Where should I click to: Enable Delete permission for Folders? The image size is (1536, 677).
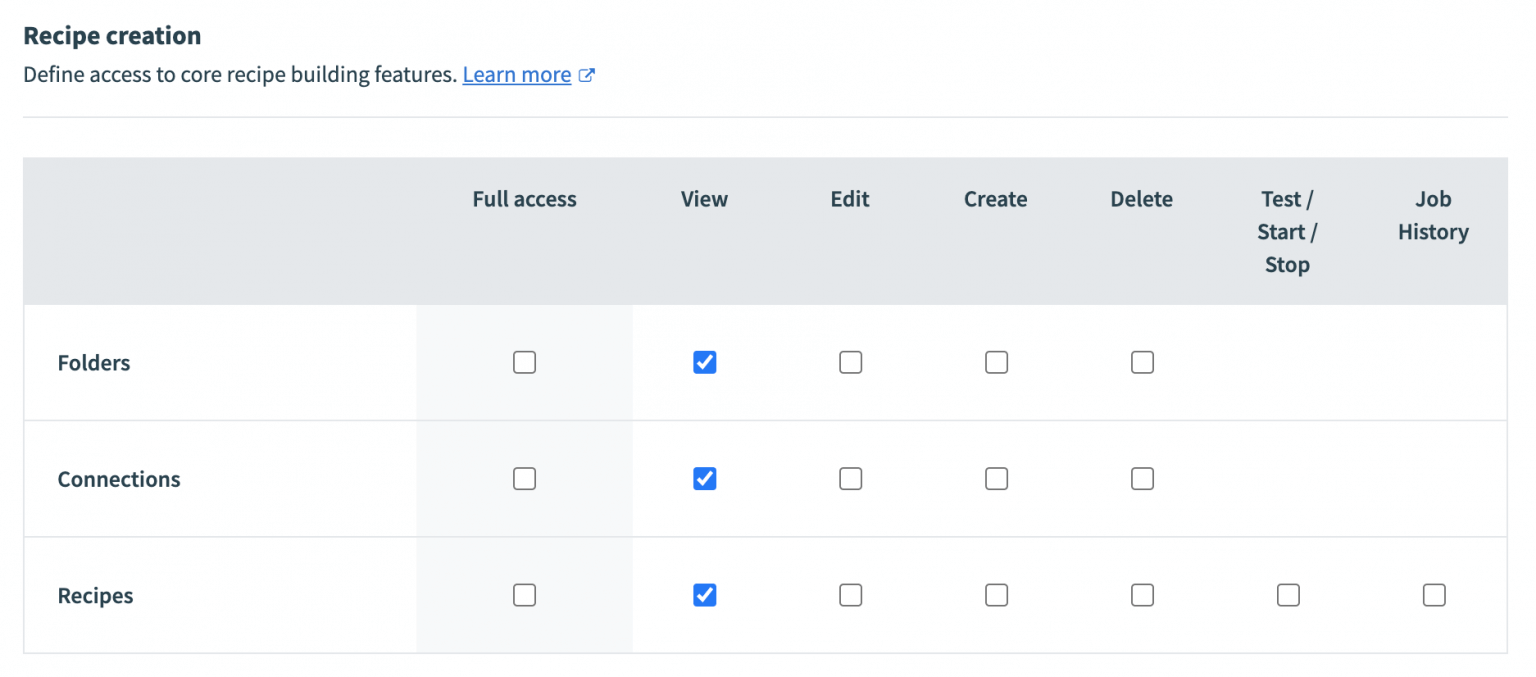coord(1142,362)
